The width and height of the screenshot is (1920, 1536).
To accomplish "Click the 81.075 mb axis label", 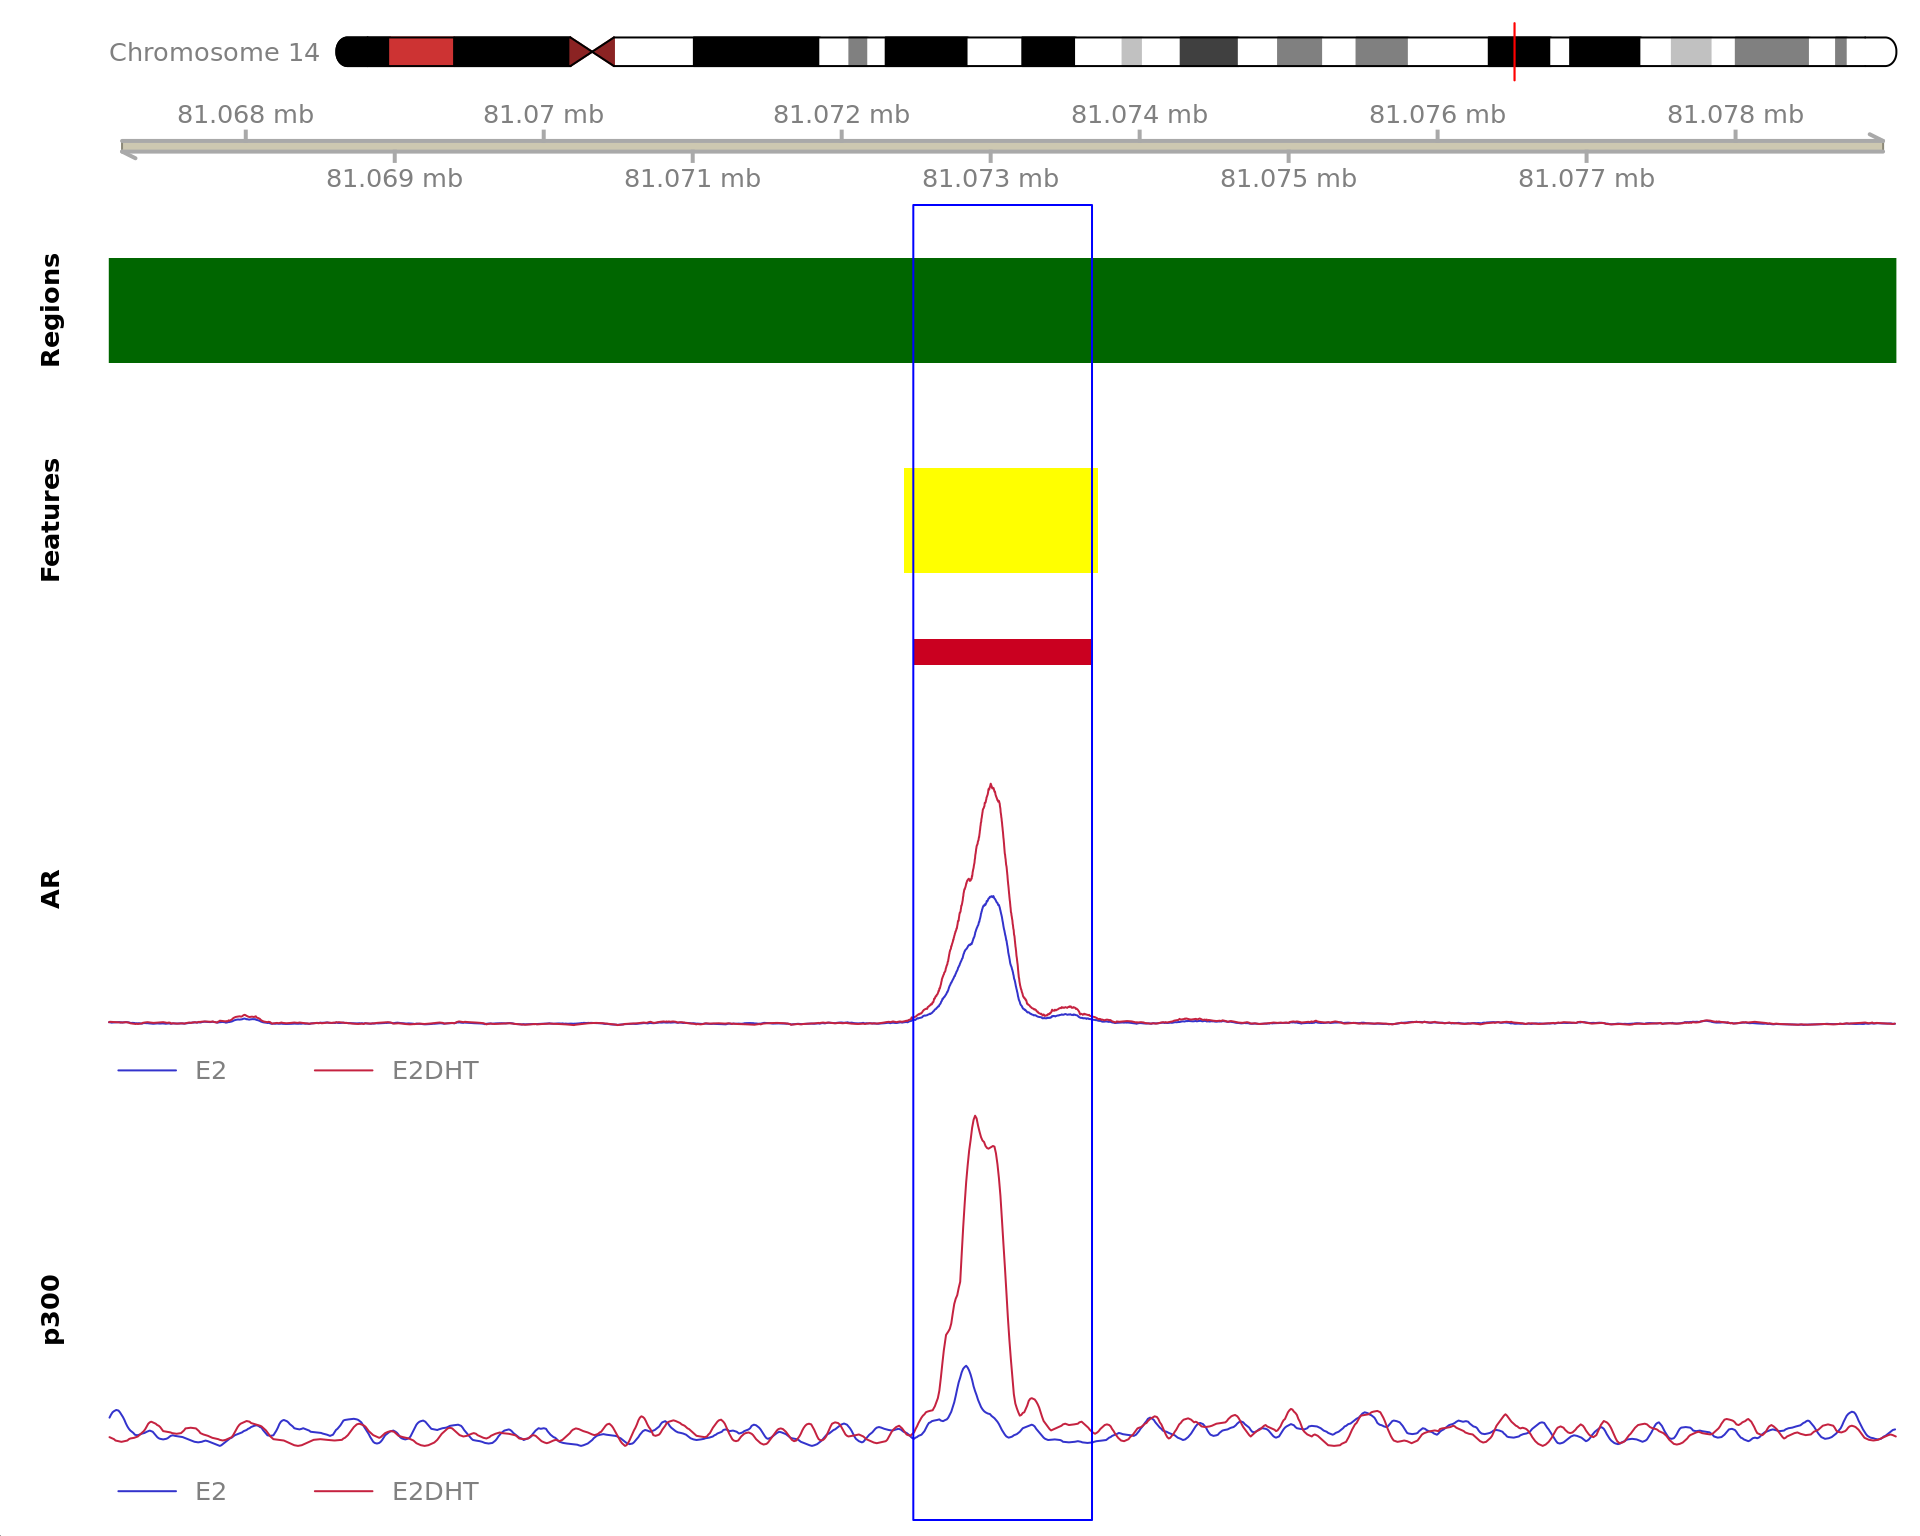I will [1288, 179].
